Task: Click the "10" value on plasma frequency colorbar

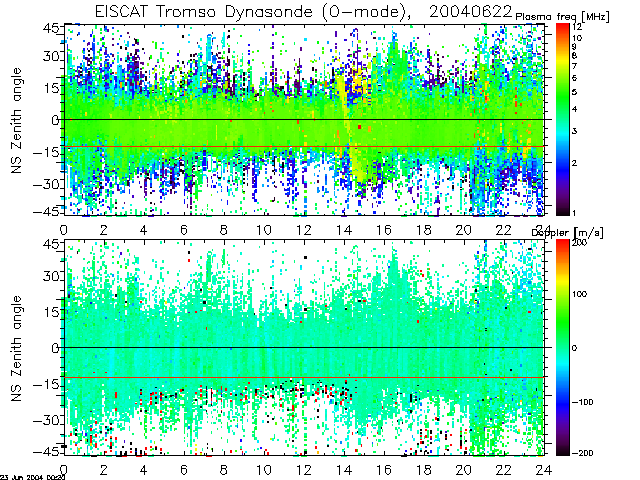Action: point(577,38)
